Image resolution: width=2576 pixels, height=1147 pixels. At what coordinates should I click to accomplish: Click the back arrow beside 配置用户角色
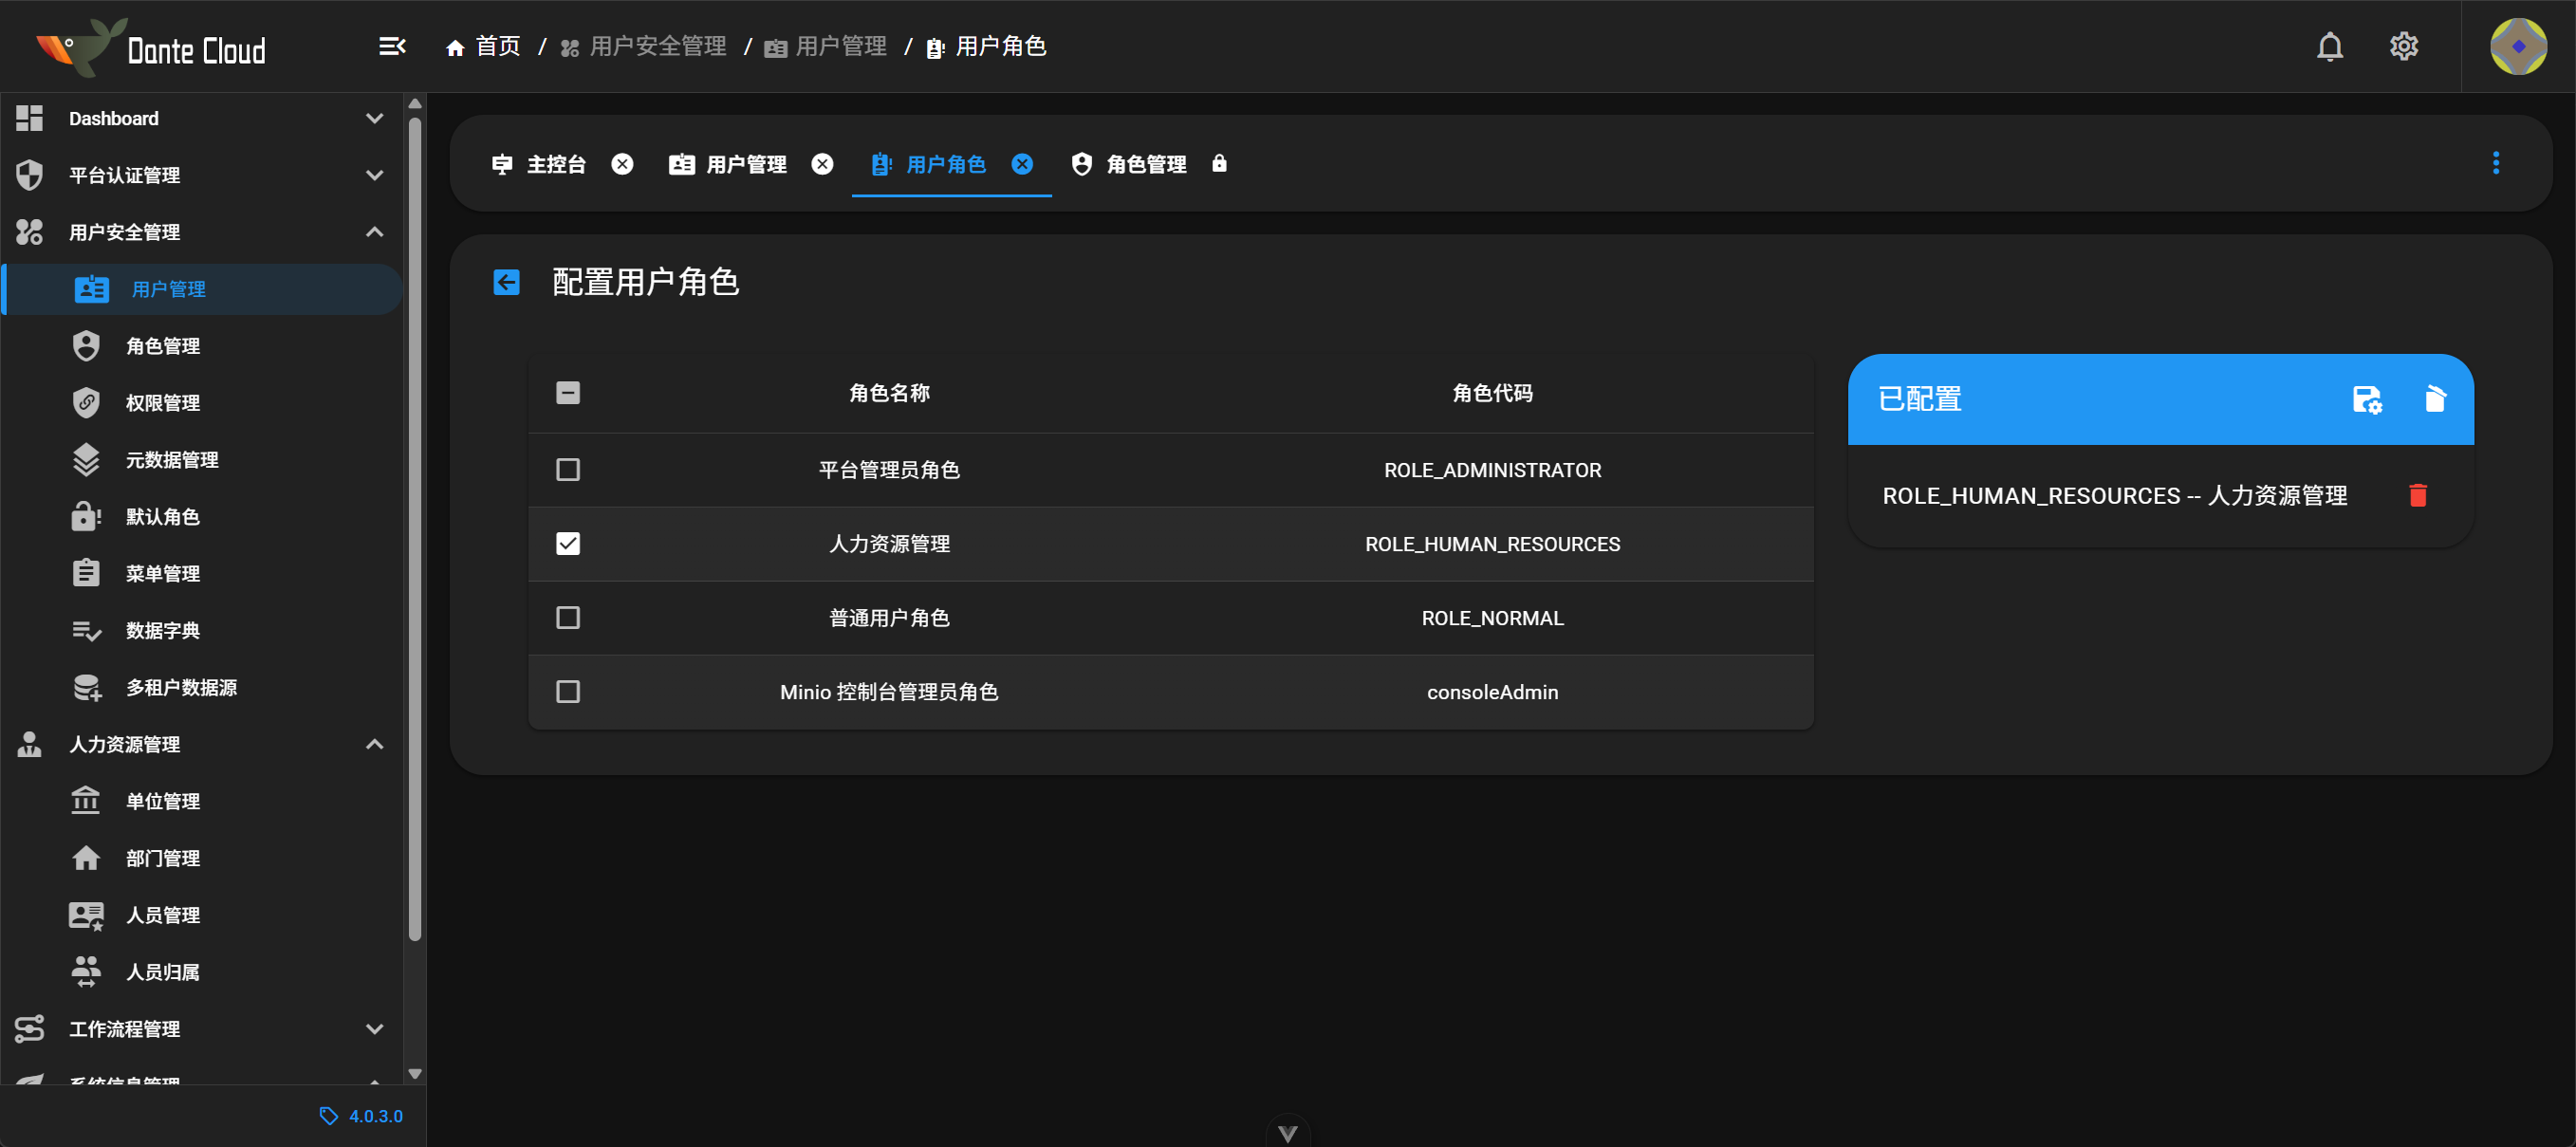(x=506, y=283)
